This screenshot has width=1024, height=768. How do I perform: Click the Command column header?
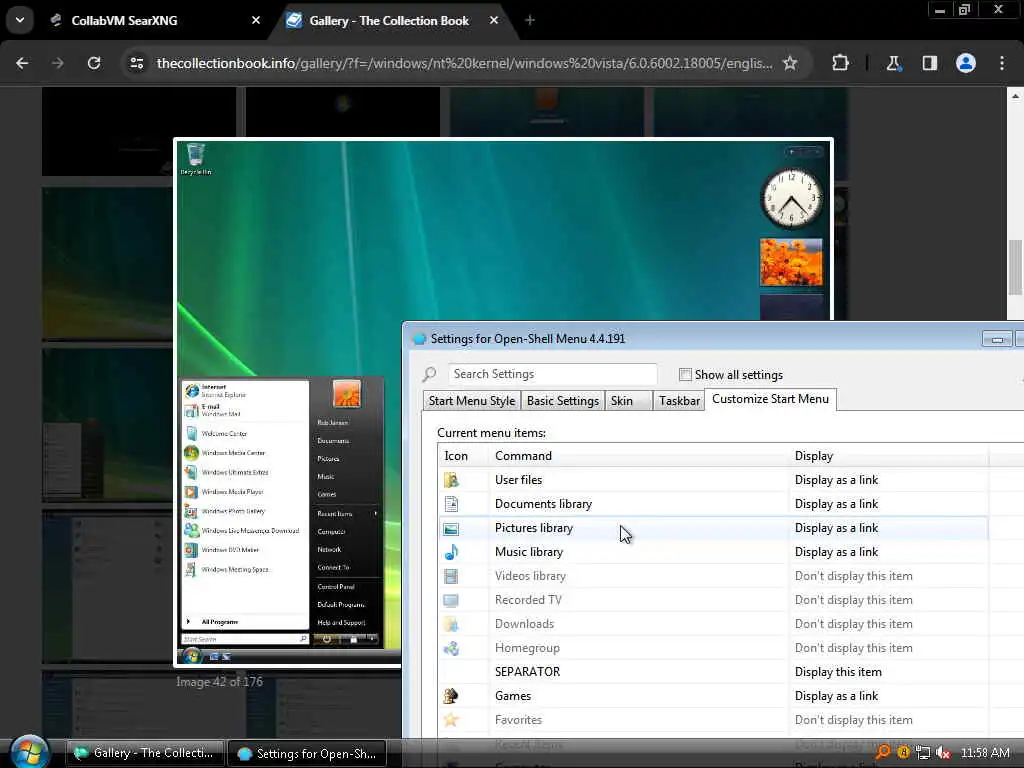coord(639,456)
